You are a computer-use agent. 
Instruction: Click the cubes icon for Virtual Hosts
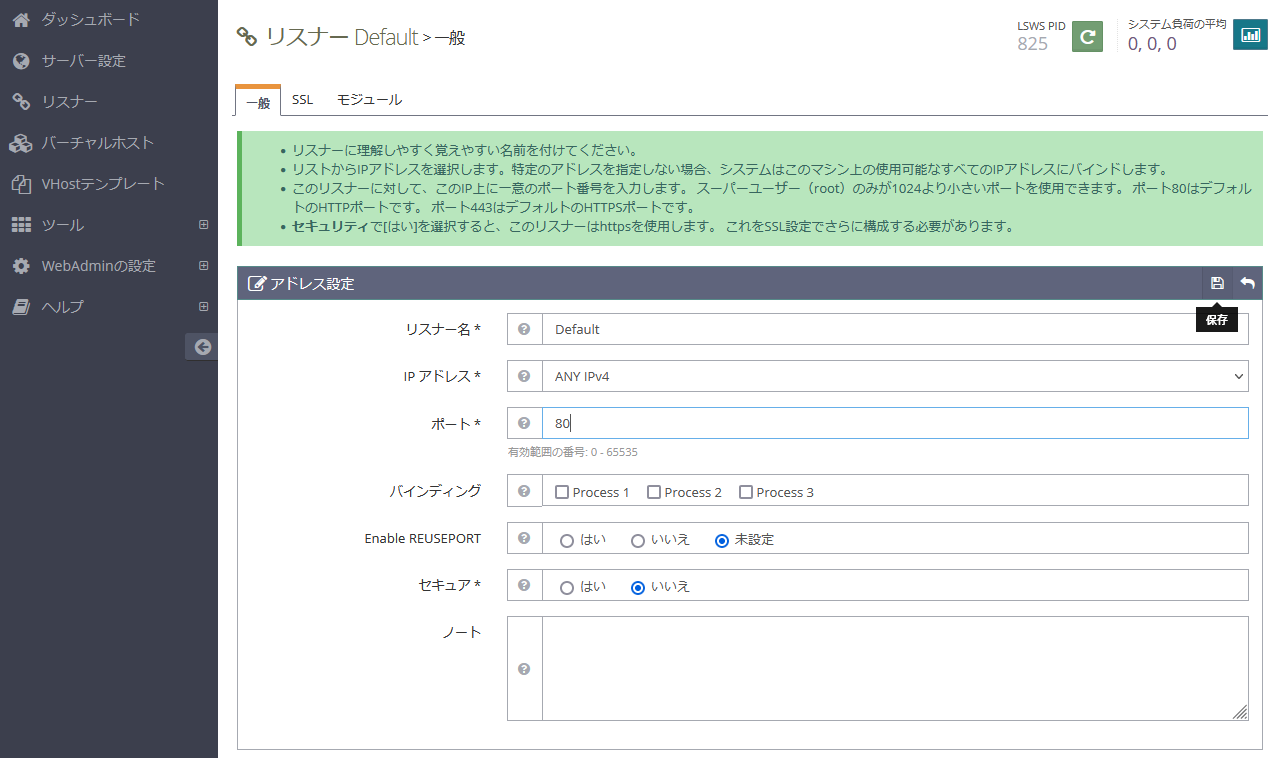click(21, 143)
